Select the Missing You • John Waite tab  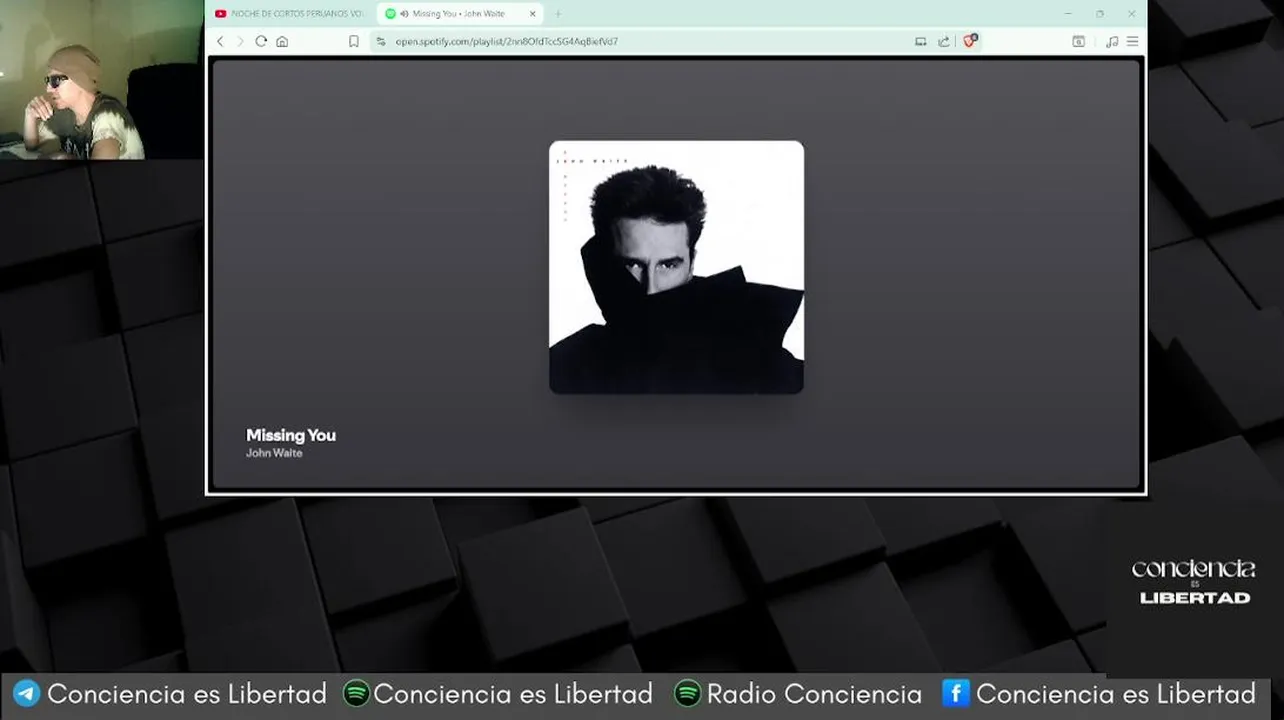click(458, 14)
